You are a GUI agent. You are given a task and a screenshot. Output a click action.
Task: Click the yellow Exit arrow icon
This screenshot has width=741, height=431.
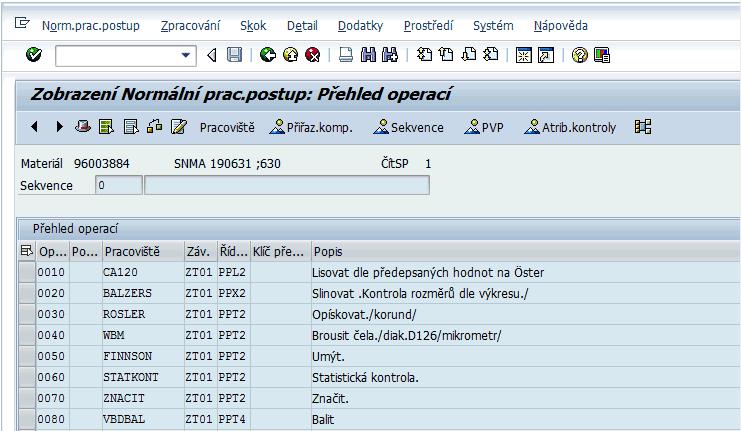tap(290, 55)
